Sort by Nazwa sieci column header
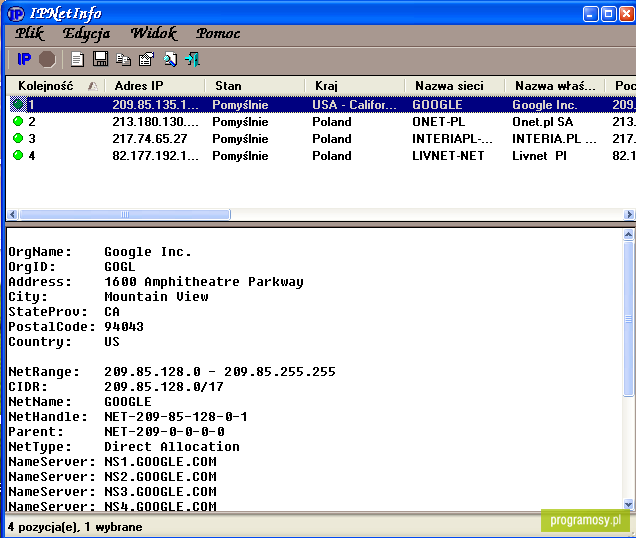 tap(455, 86)
